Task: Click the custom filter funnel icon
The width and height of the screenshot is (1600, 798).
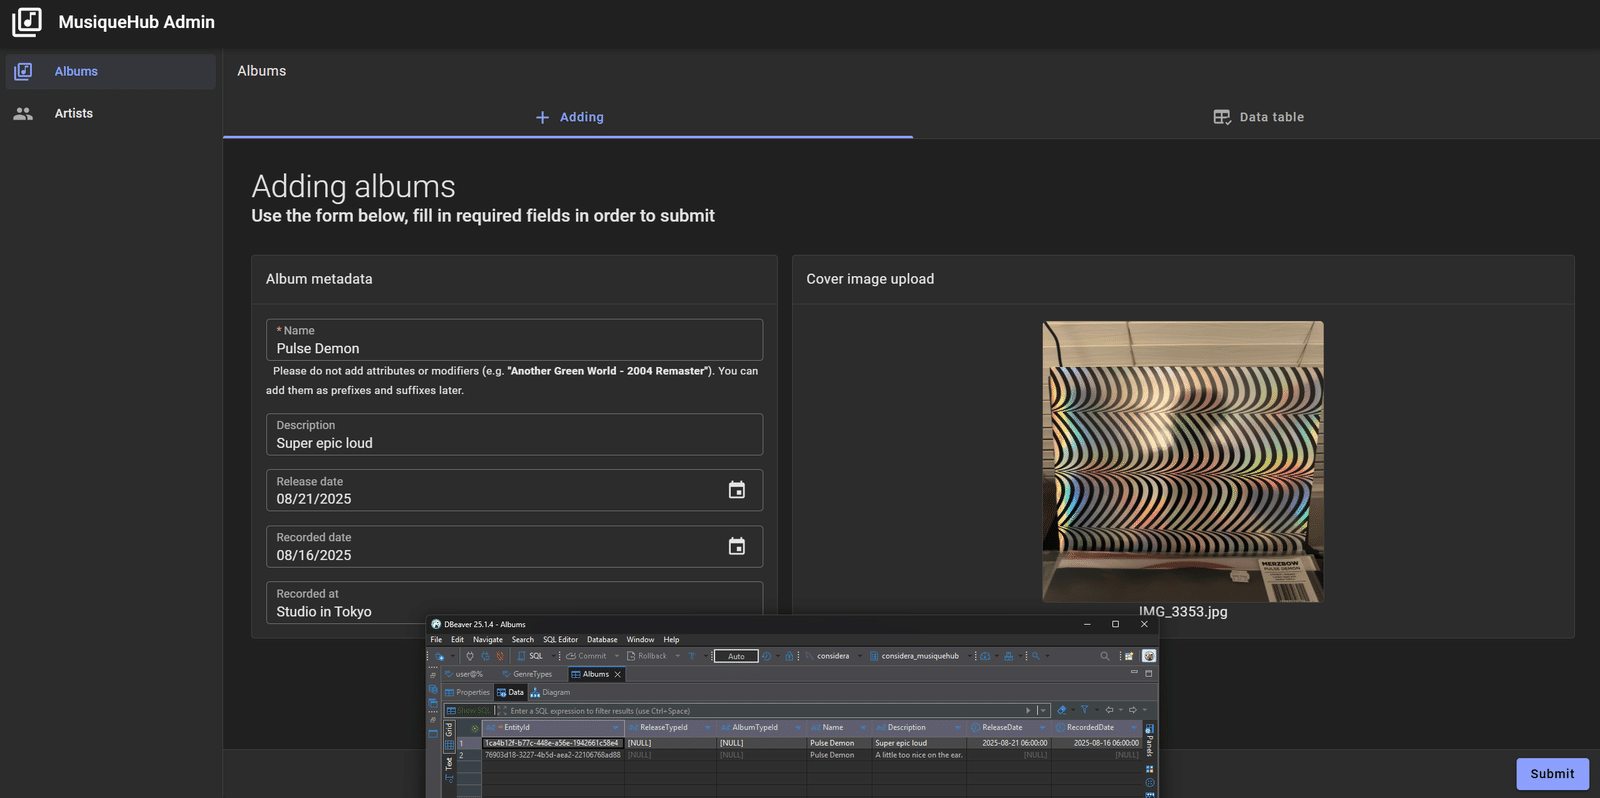Action: [1085, 710]
